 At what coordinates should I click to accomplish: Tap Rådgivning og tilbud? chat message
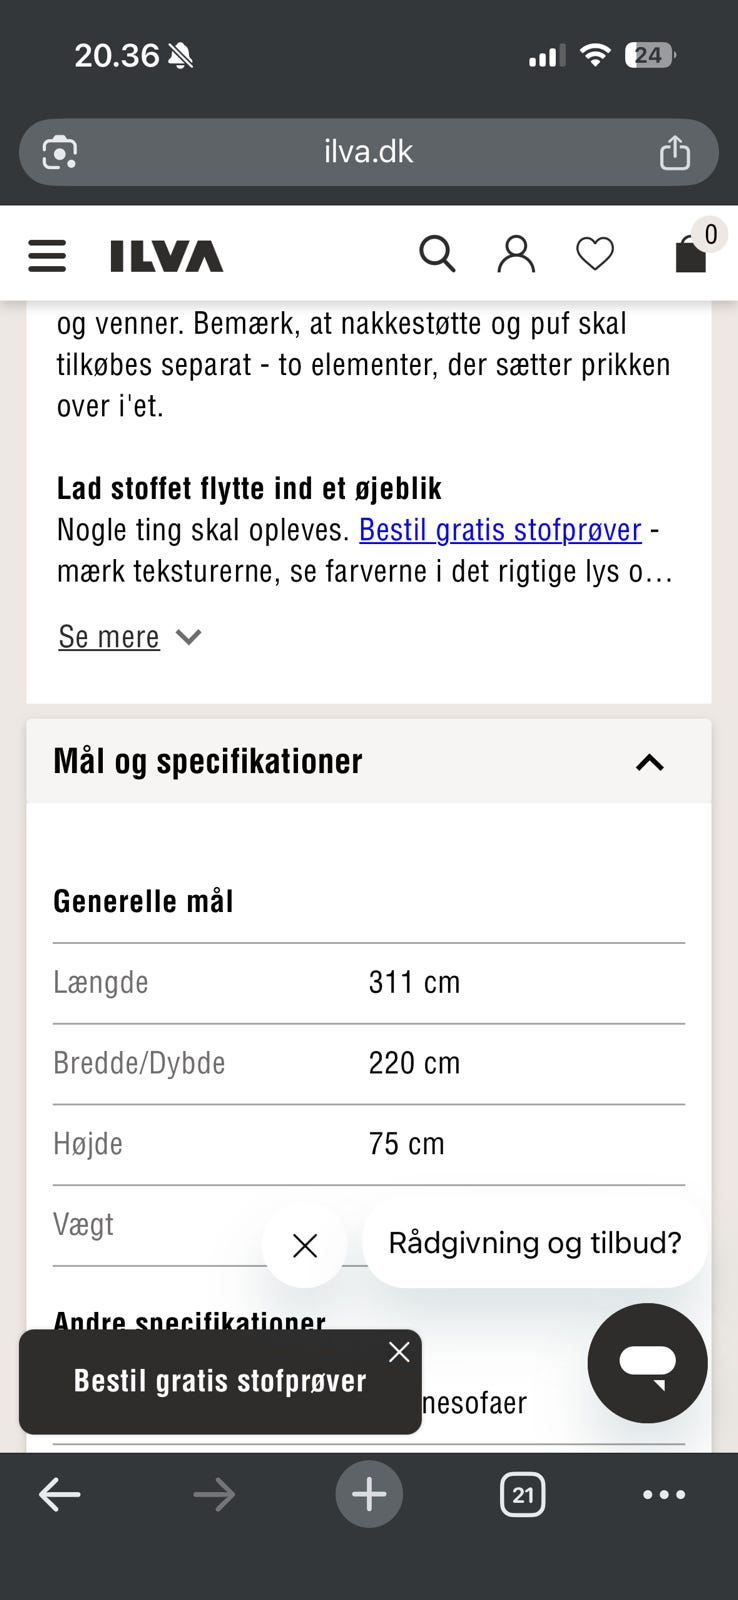click(x=535, y=1243)
